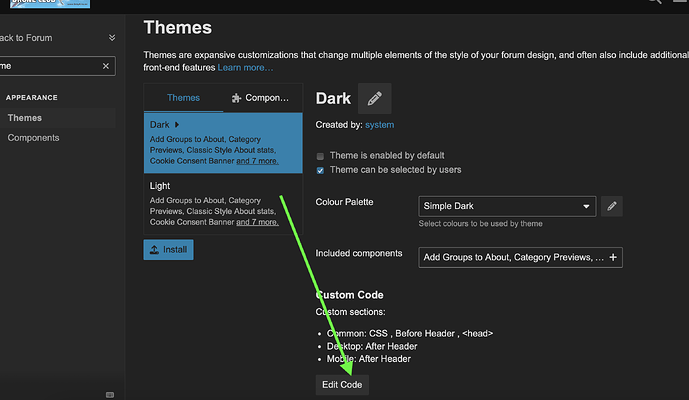The image size is (689, 400).
Task: Click the upload icon on Install button
Action: click(154, 250)
